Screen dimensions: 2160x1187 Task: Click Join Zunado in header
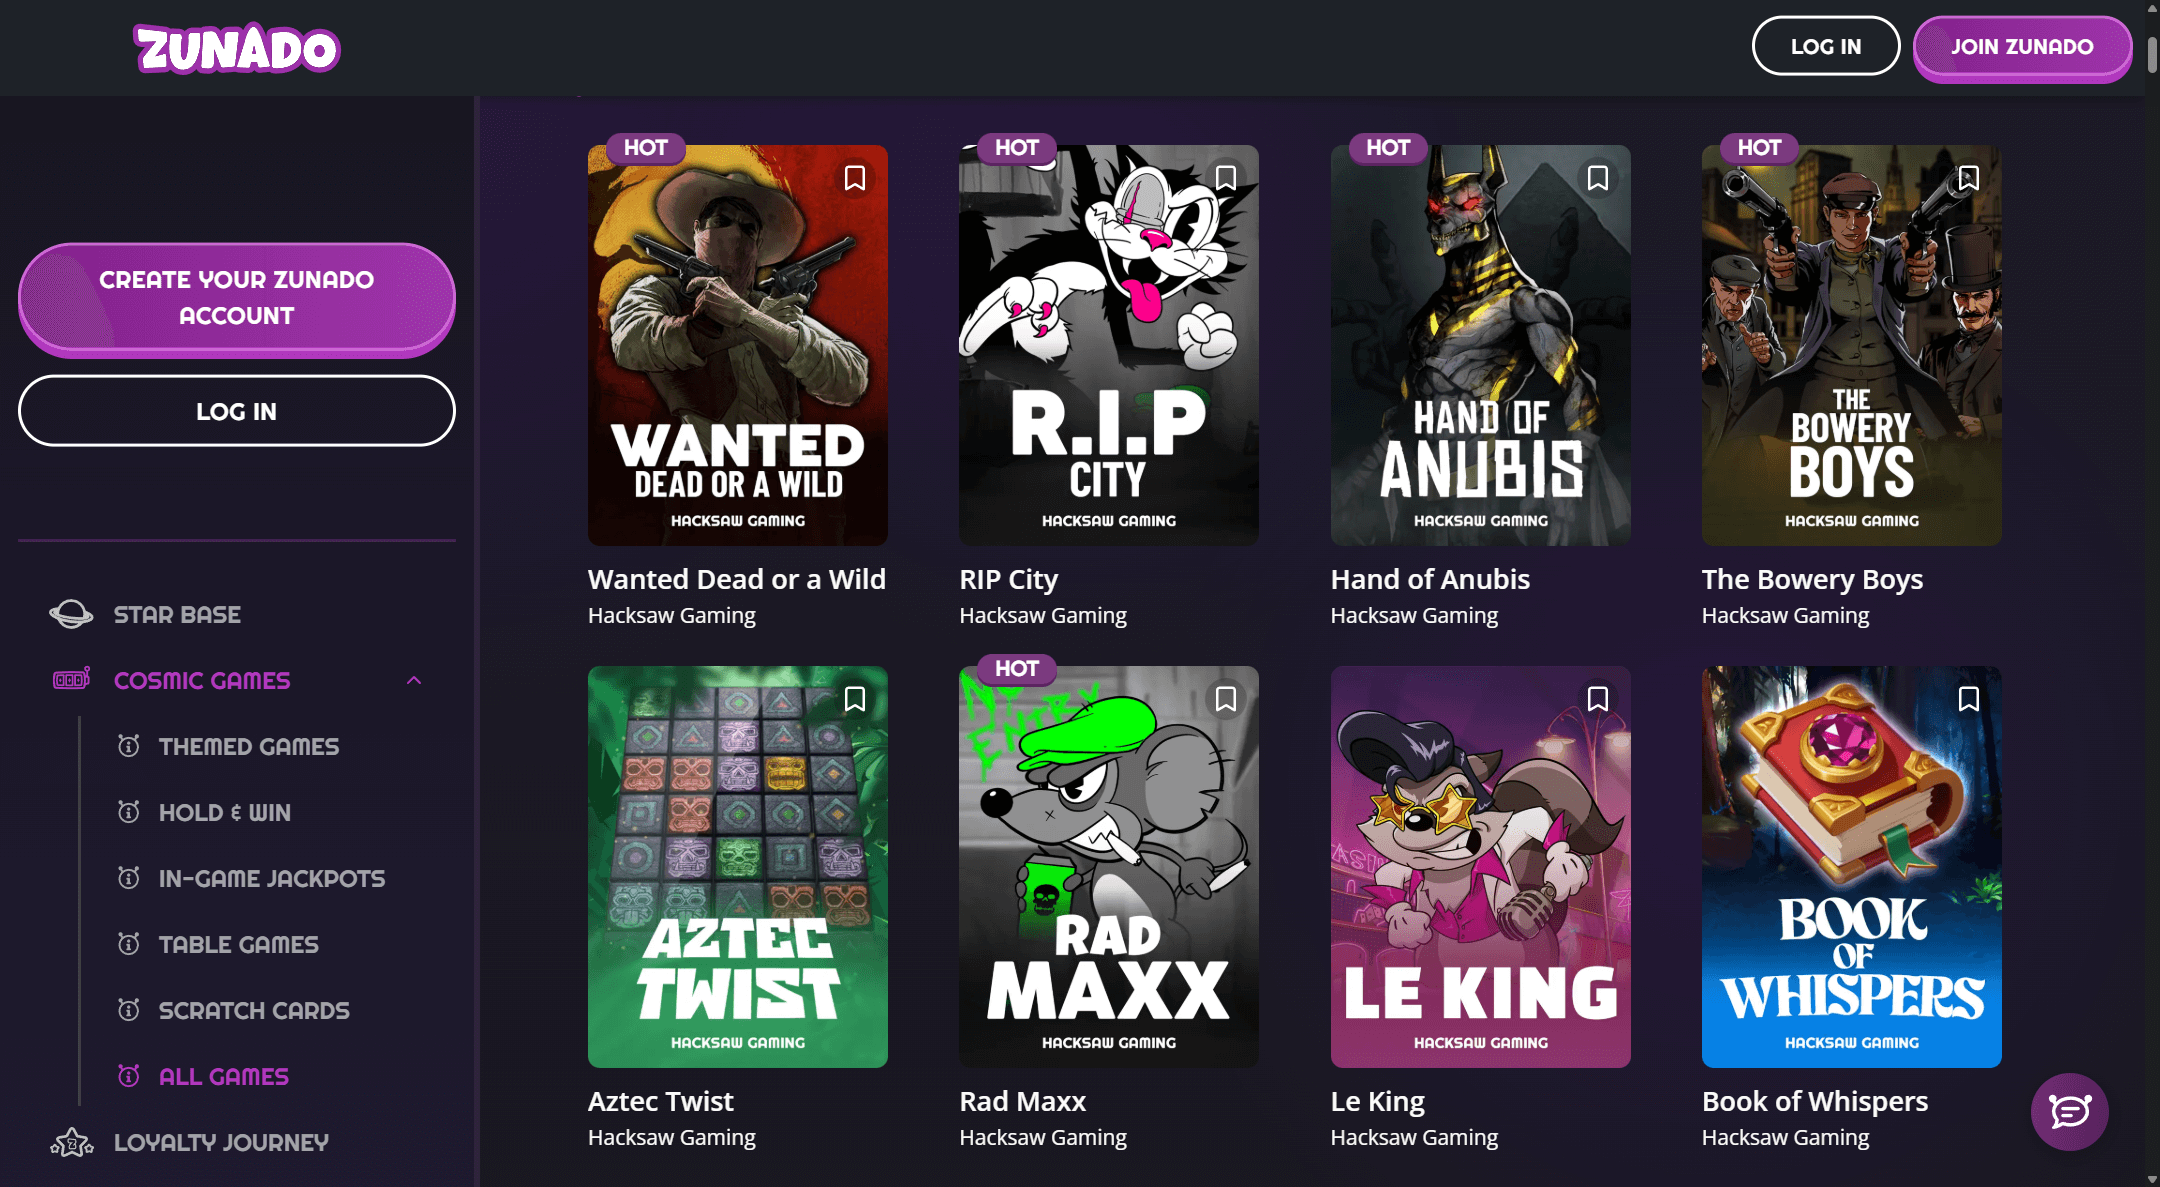tap(2022, 47)
